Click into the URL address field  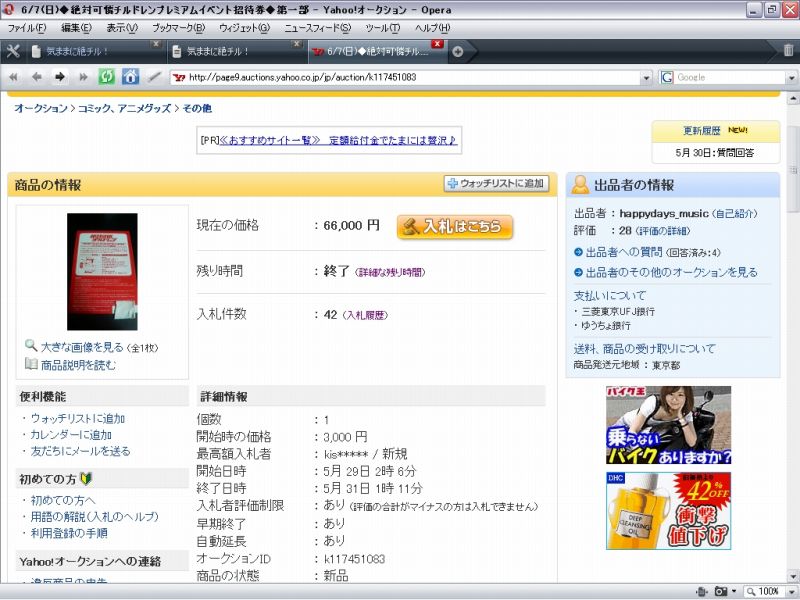(412, 78)
